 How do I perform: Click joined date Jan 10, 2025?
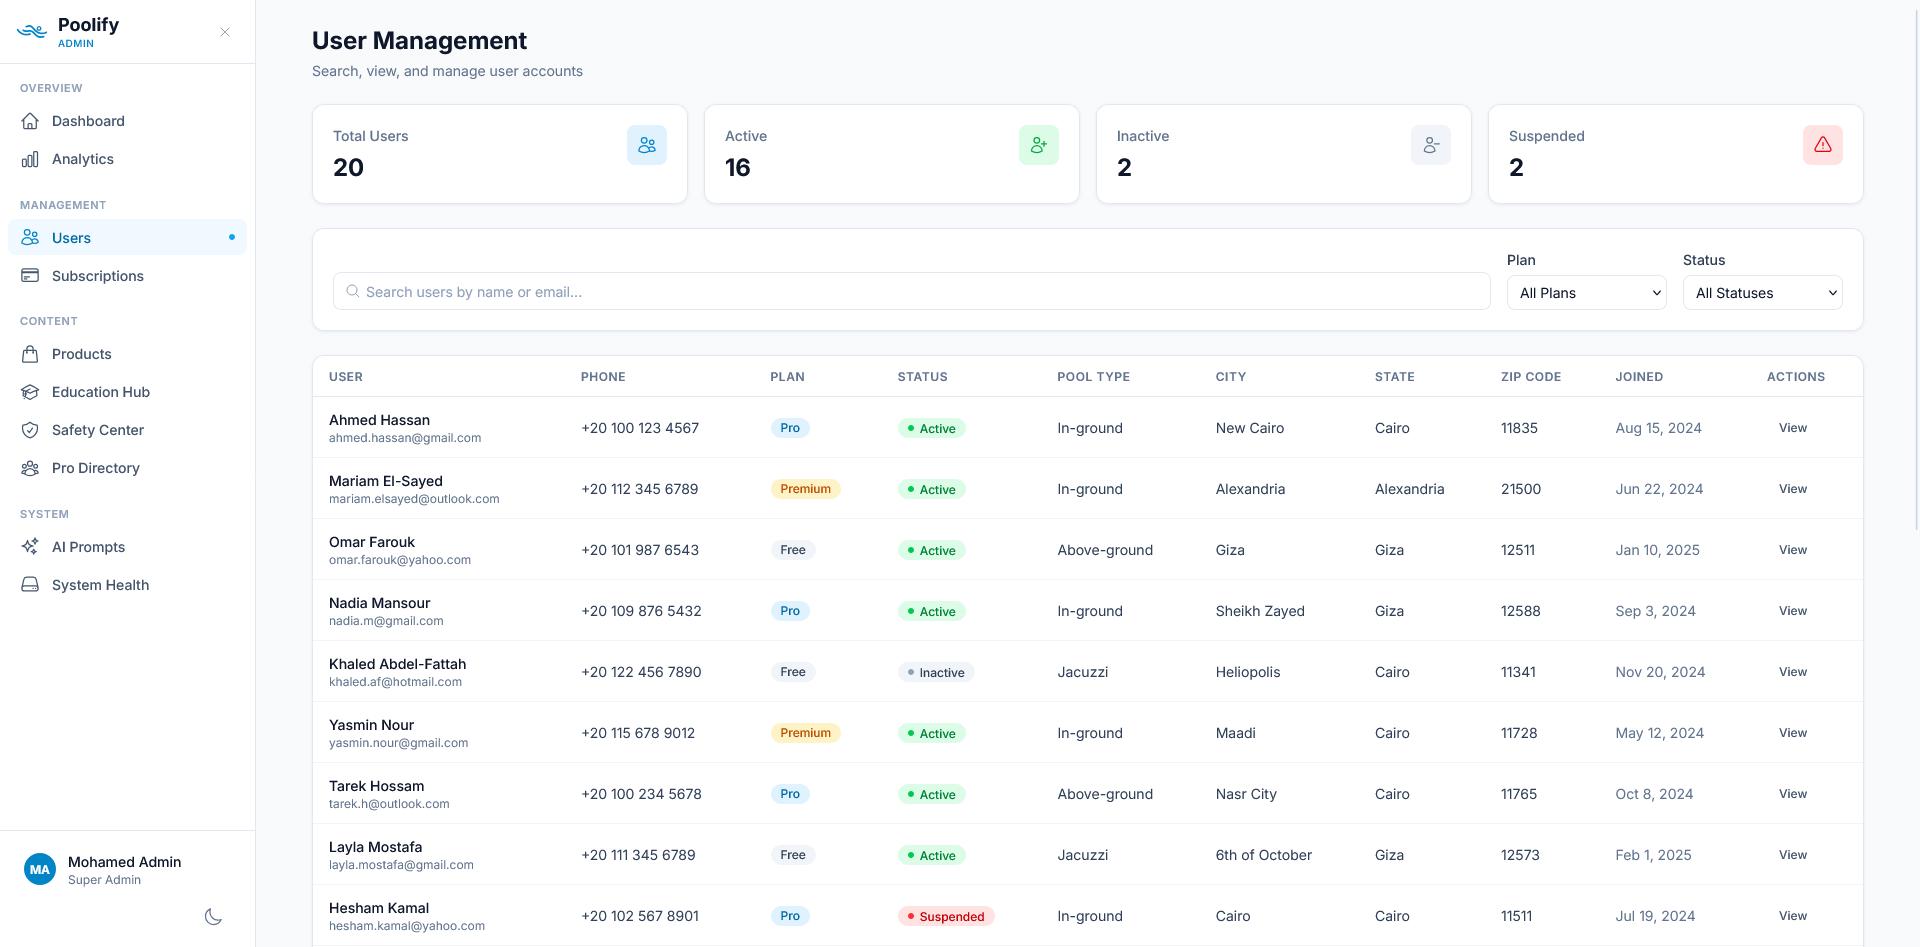pos(1657,550)
